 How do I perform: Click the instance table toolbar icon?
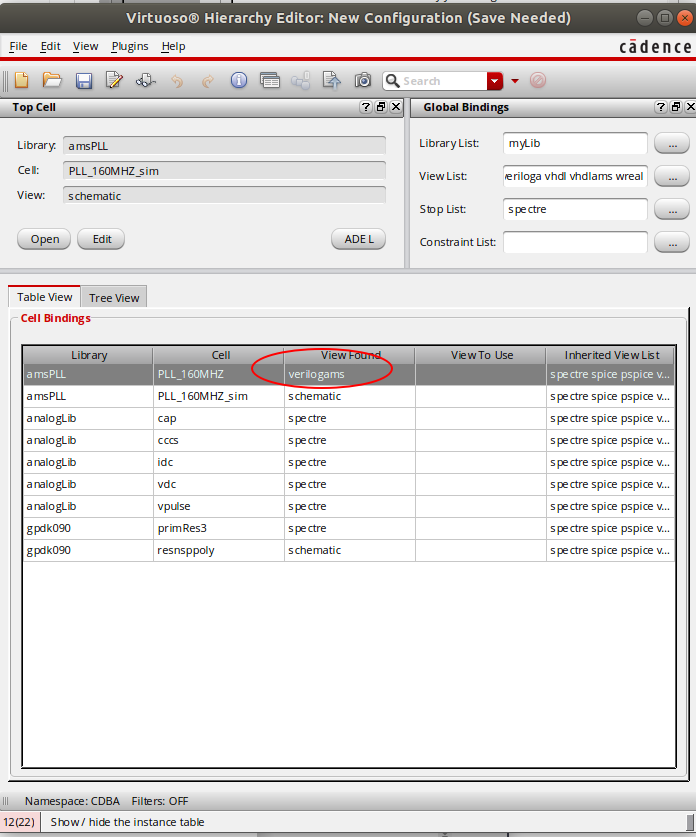(270, 81)
